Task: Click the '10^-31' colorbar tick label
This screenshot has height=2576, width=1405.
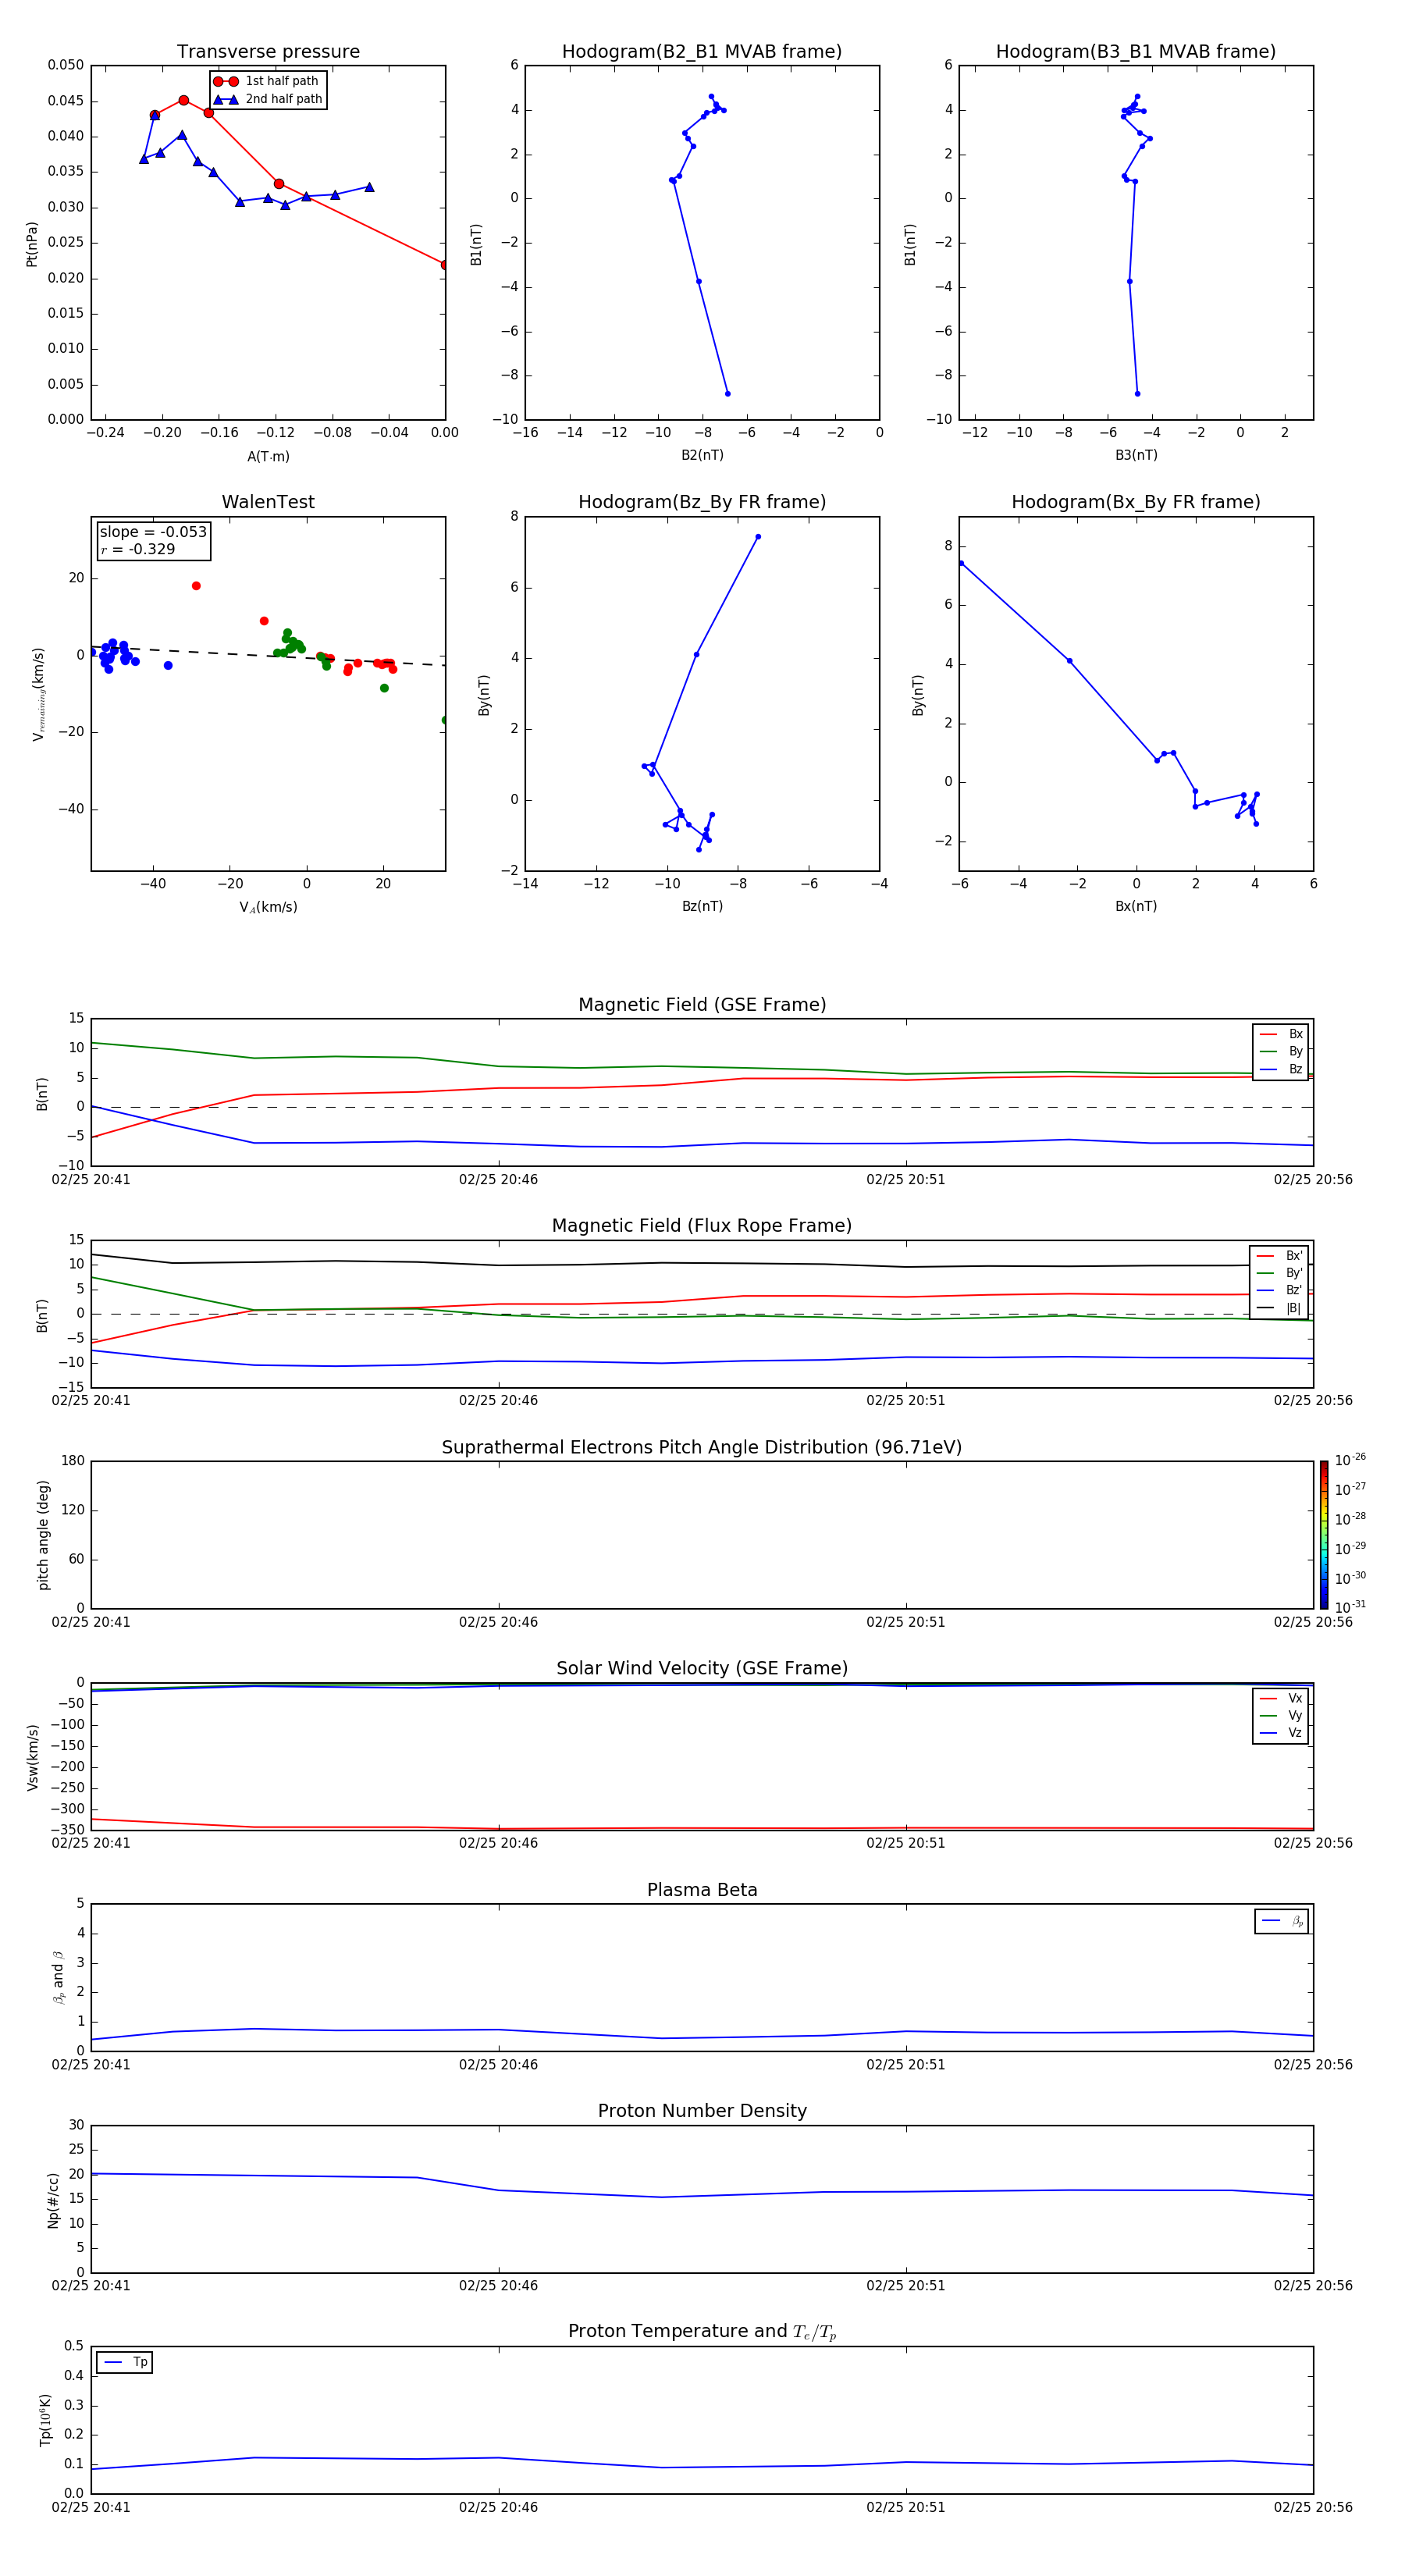Action: click(x=1350, y=1607)
